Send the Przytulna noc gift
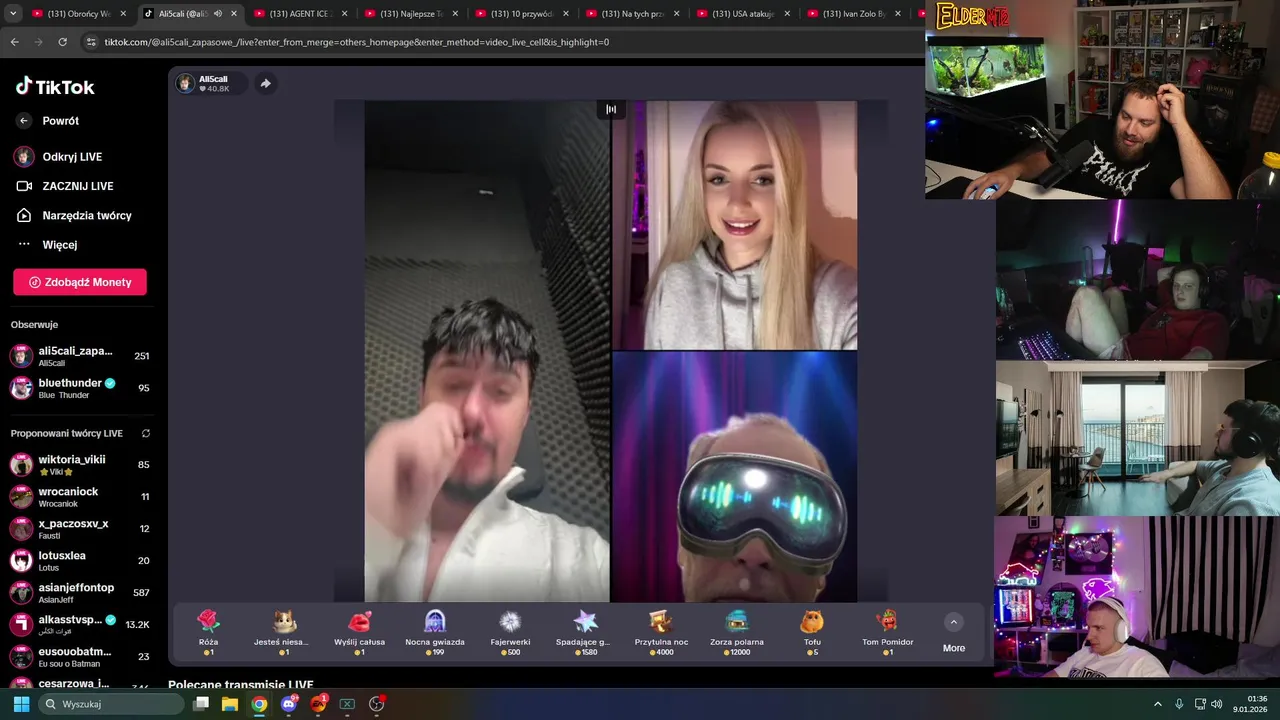This screenshot has height=720, width=1280. (661, 632)
